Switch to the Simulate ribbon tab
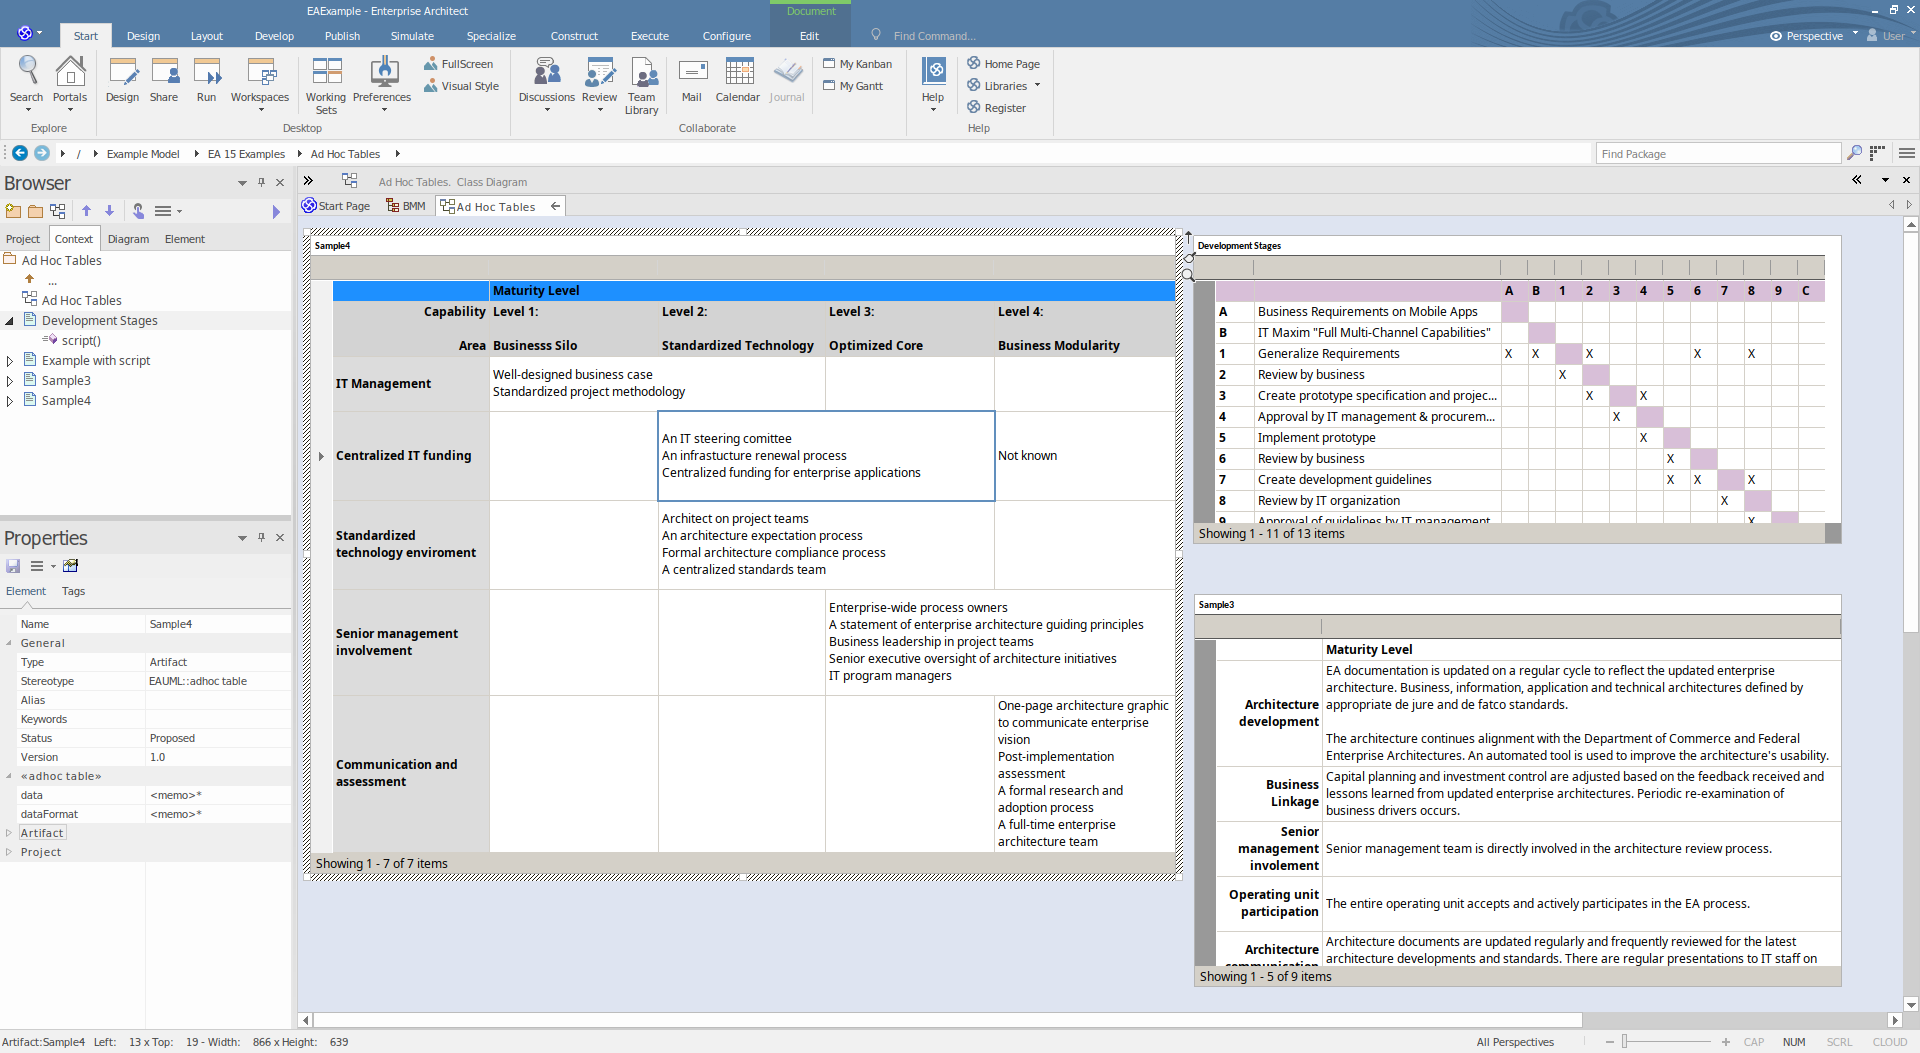This screenshot has height=1053, width=1920. [412, 36]
